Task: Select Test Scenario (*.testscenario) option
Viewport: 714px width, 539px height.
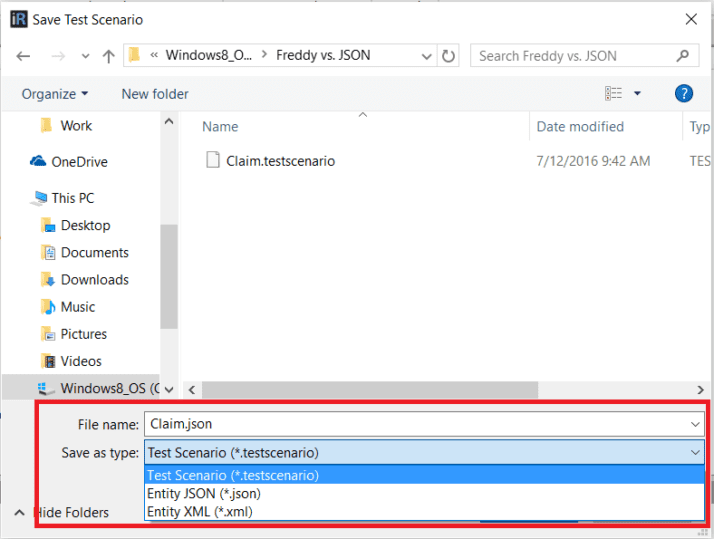Action: pos(233,475)
